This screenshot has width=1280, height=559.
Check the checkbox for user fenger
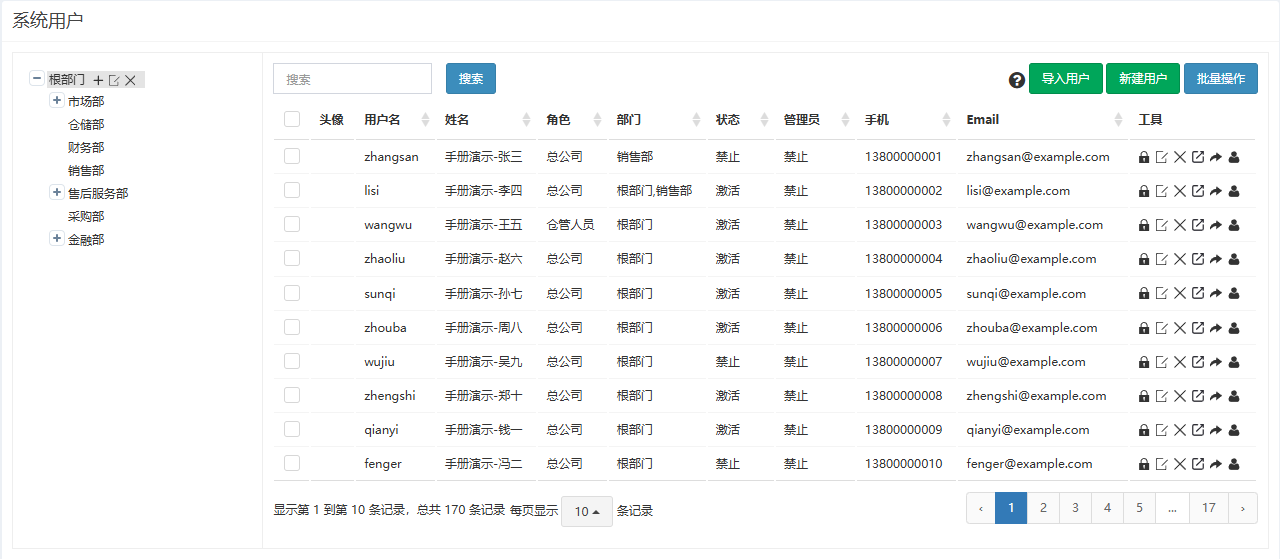point(292,463)
